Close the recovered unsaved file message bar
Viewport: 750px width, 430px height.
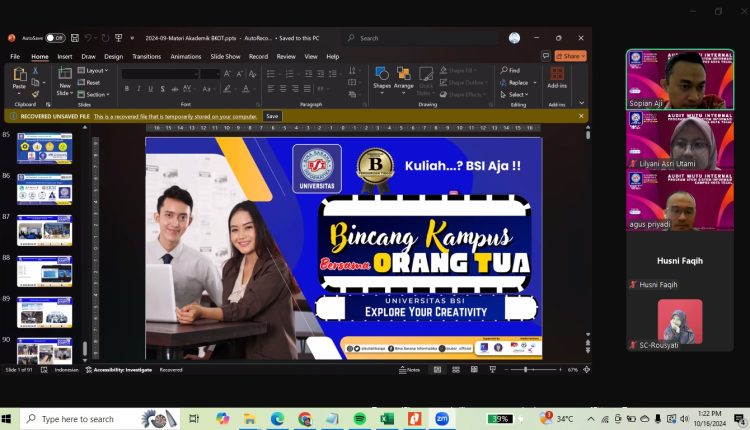[x=581, y=116]
